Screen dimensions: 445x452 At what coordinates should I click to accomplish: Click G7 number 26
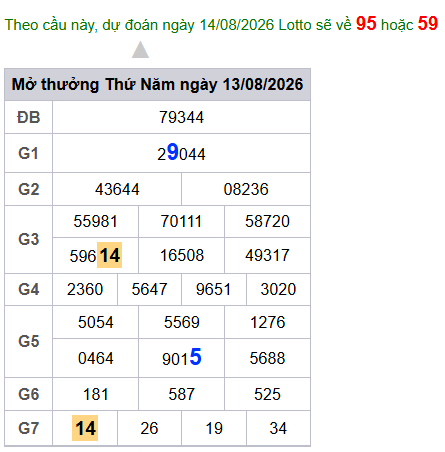click(149, 428)
